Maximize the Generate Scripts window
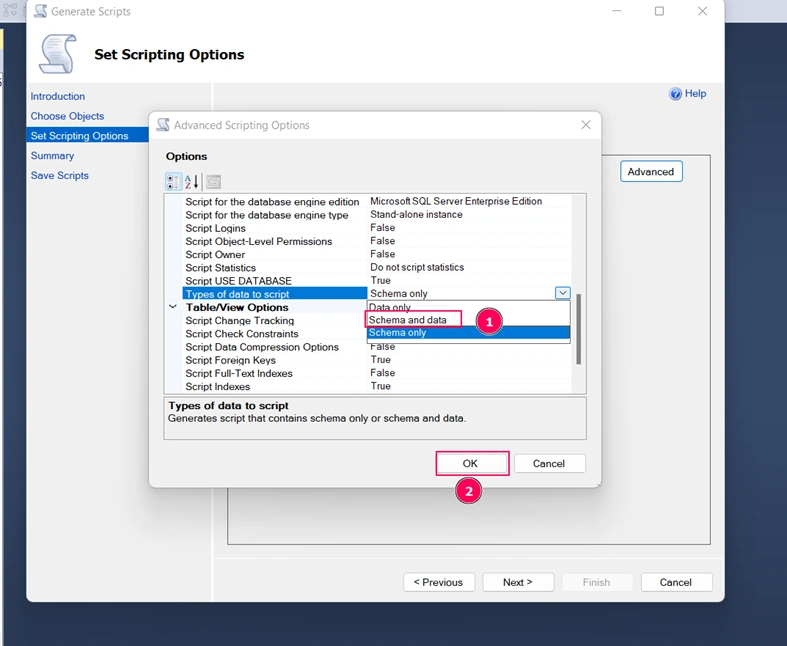Viewport: 787px width, 646px height. coord(660,11)
